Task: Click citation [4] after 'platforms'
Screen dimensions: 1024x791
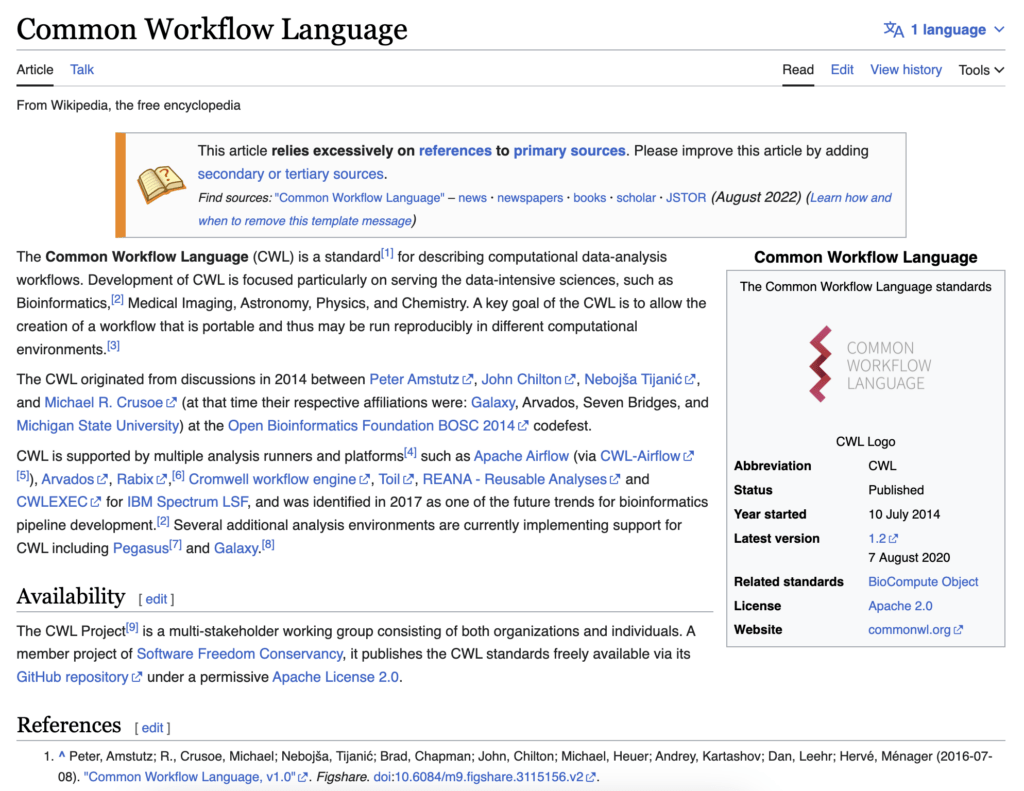Action: click(410, 452)
